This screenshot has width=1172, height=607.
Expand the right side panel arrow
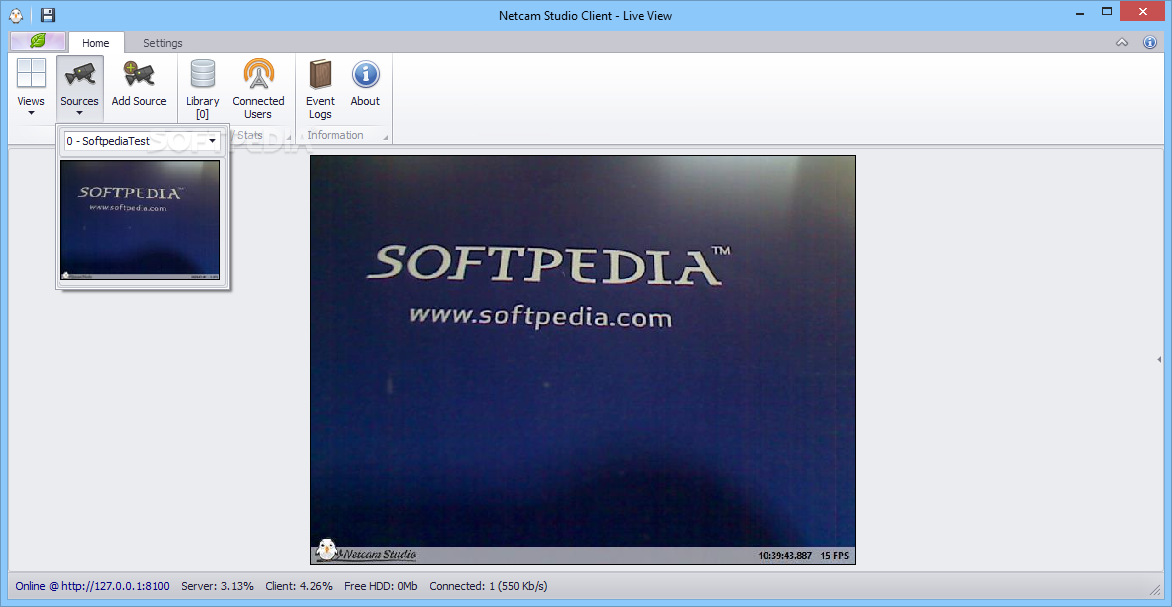point(1159,360)
